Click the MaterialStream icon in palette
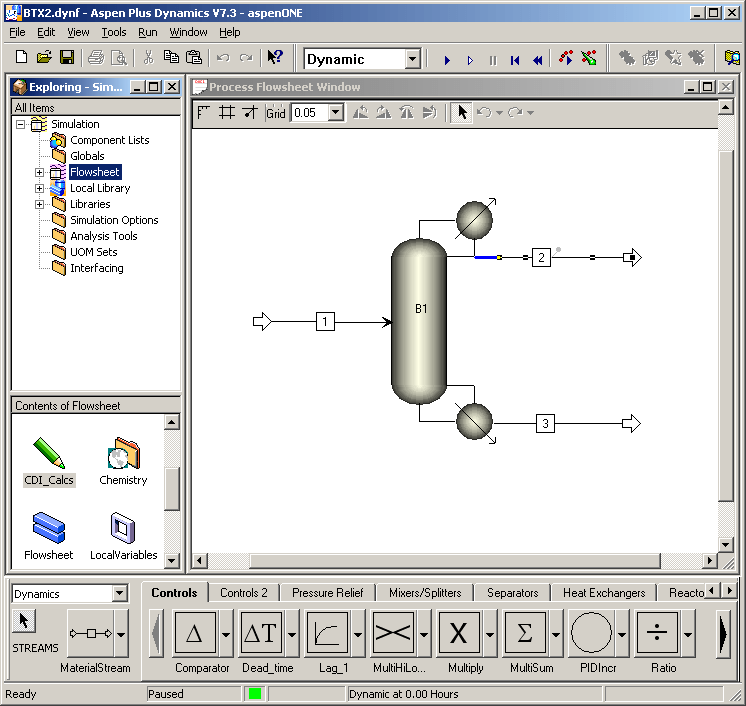 (x=91, y=634)
